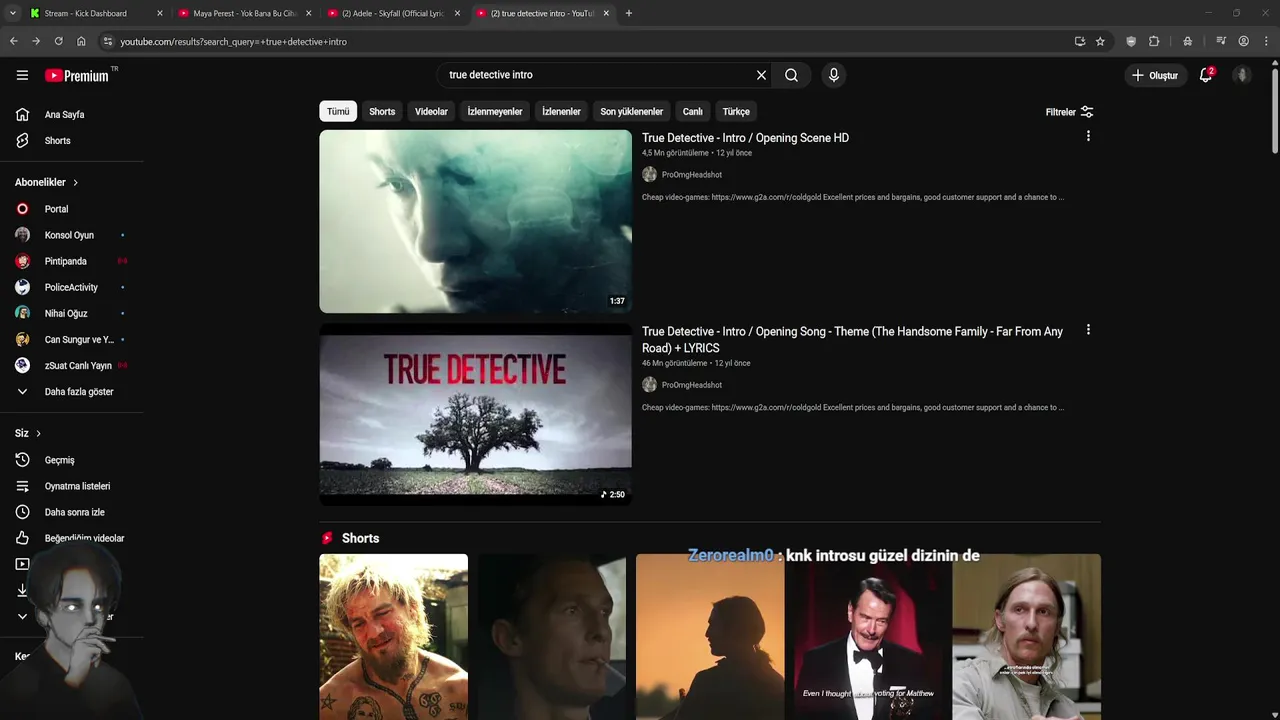
Task: Click the Oynatma listeleri playlist icon
Action: point(22,486)
